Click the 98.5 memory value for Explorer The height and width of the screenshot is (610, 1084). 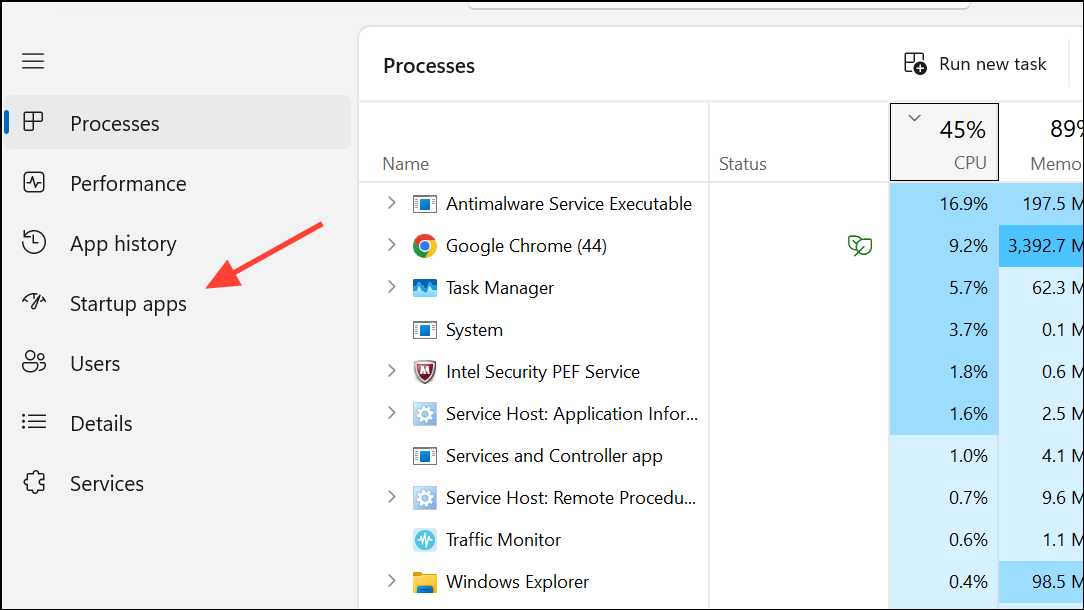[x=1042, y=582]
